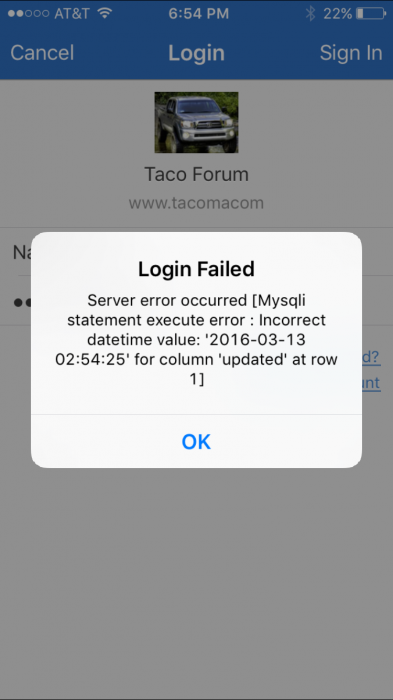Tap the AT&T carrier label
393x700 pixels.
click(x=72, y=13)
